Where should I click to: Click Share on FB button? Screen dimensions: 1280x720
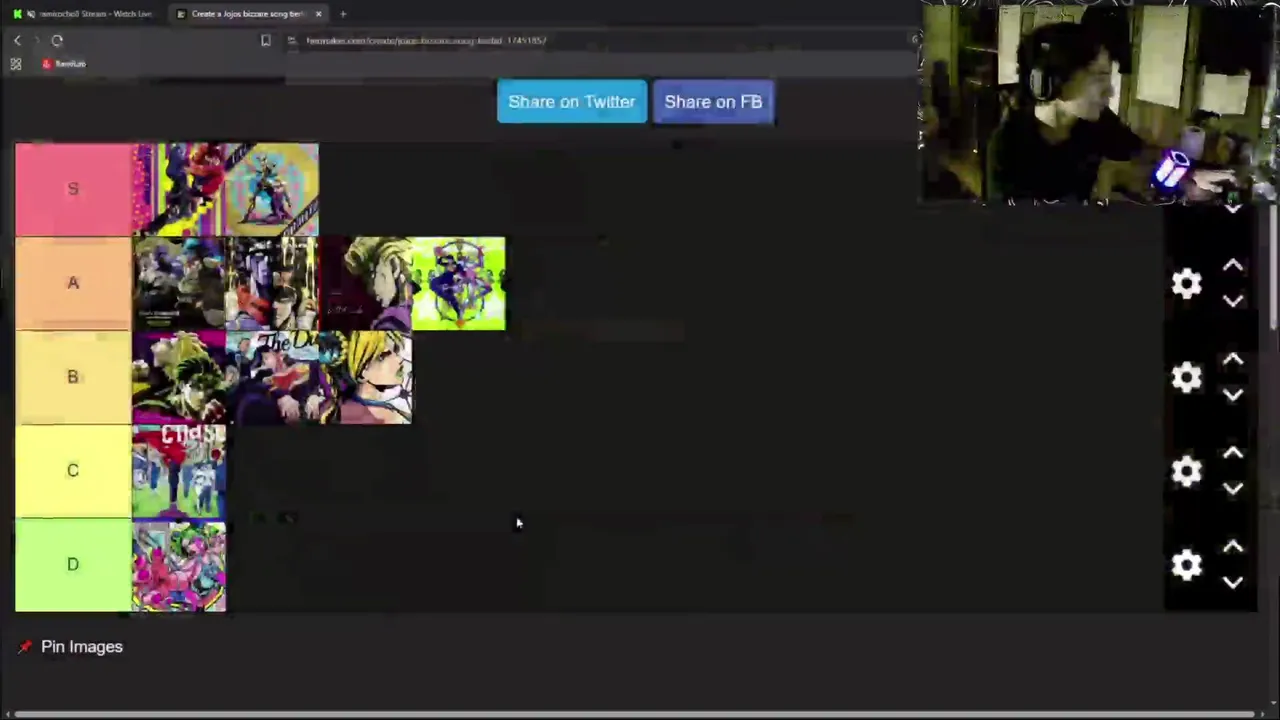(713, 102)
